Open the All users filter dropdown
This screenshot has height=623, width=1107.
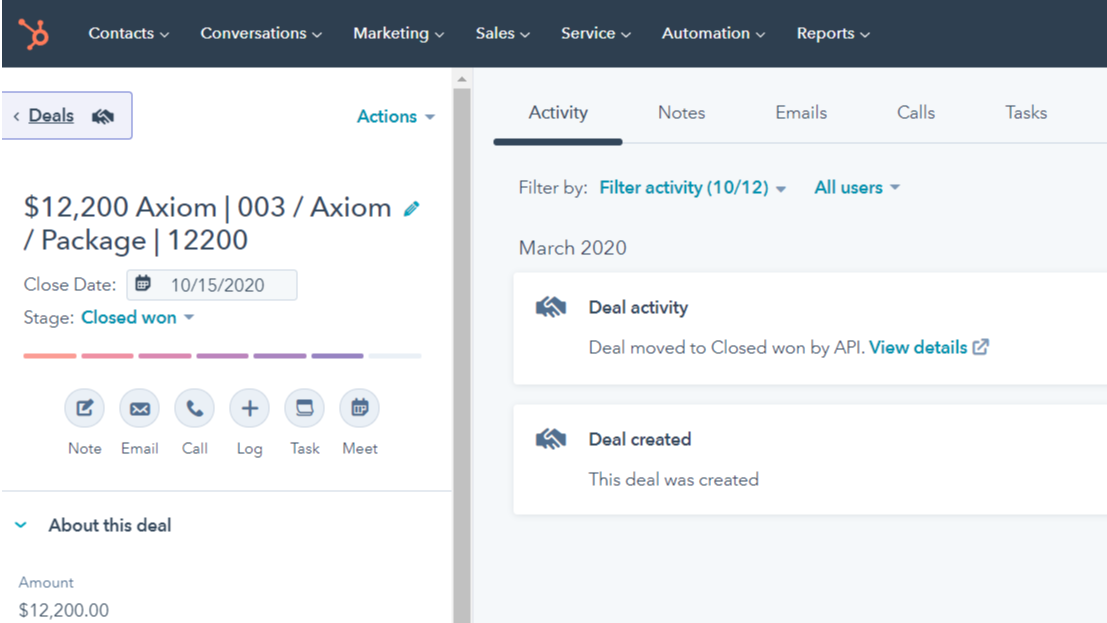856,188
